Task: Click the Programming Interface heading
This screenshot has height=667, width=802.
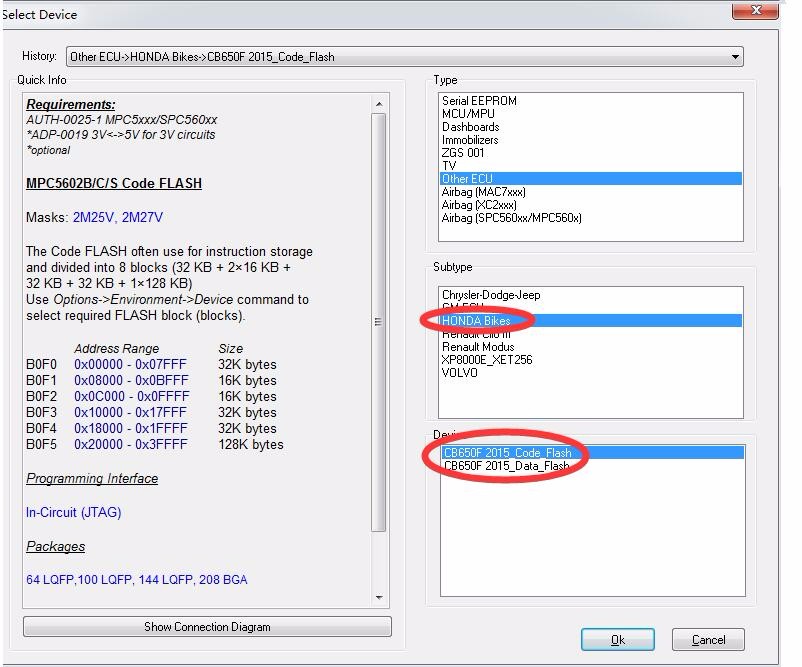Action: click(92, 478)
